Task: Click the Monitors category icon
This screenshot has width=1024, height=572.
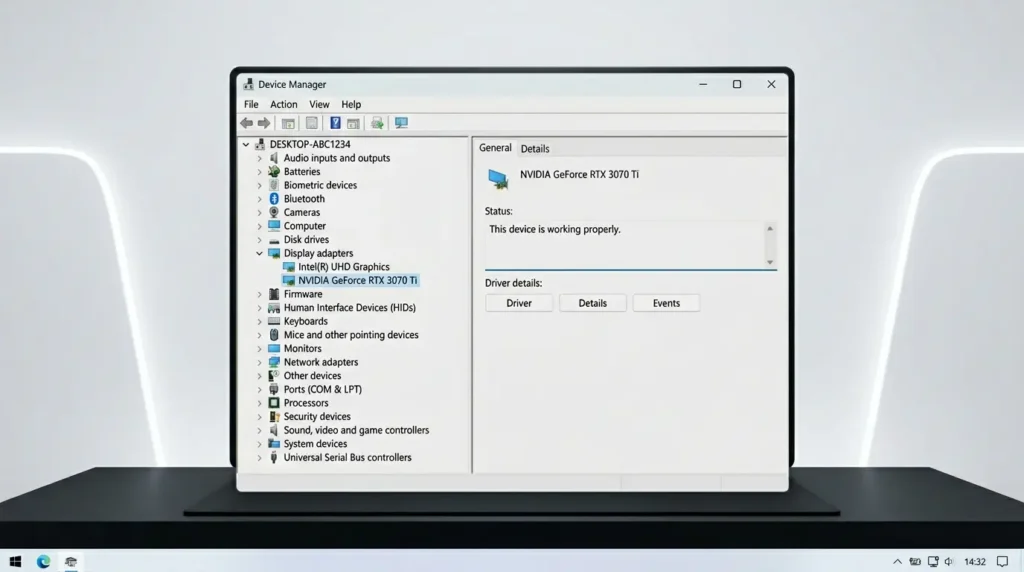Action: click(274, 349)
